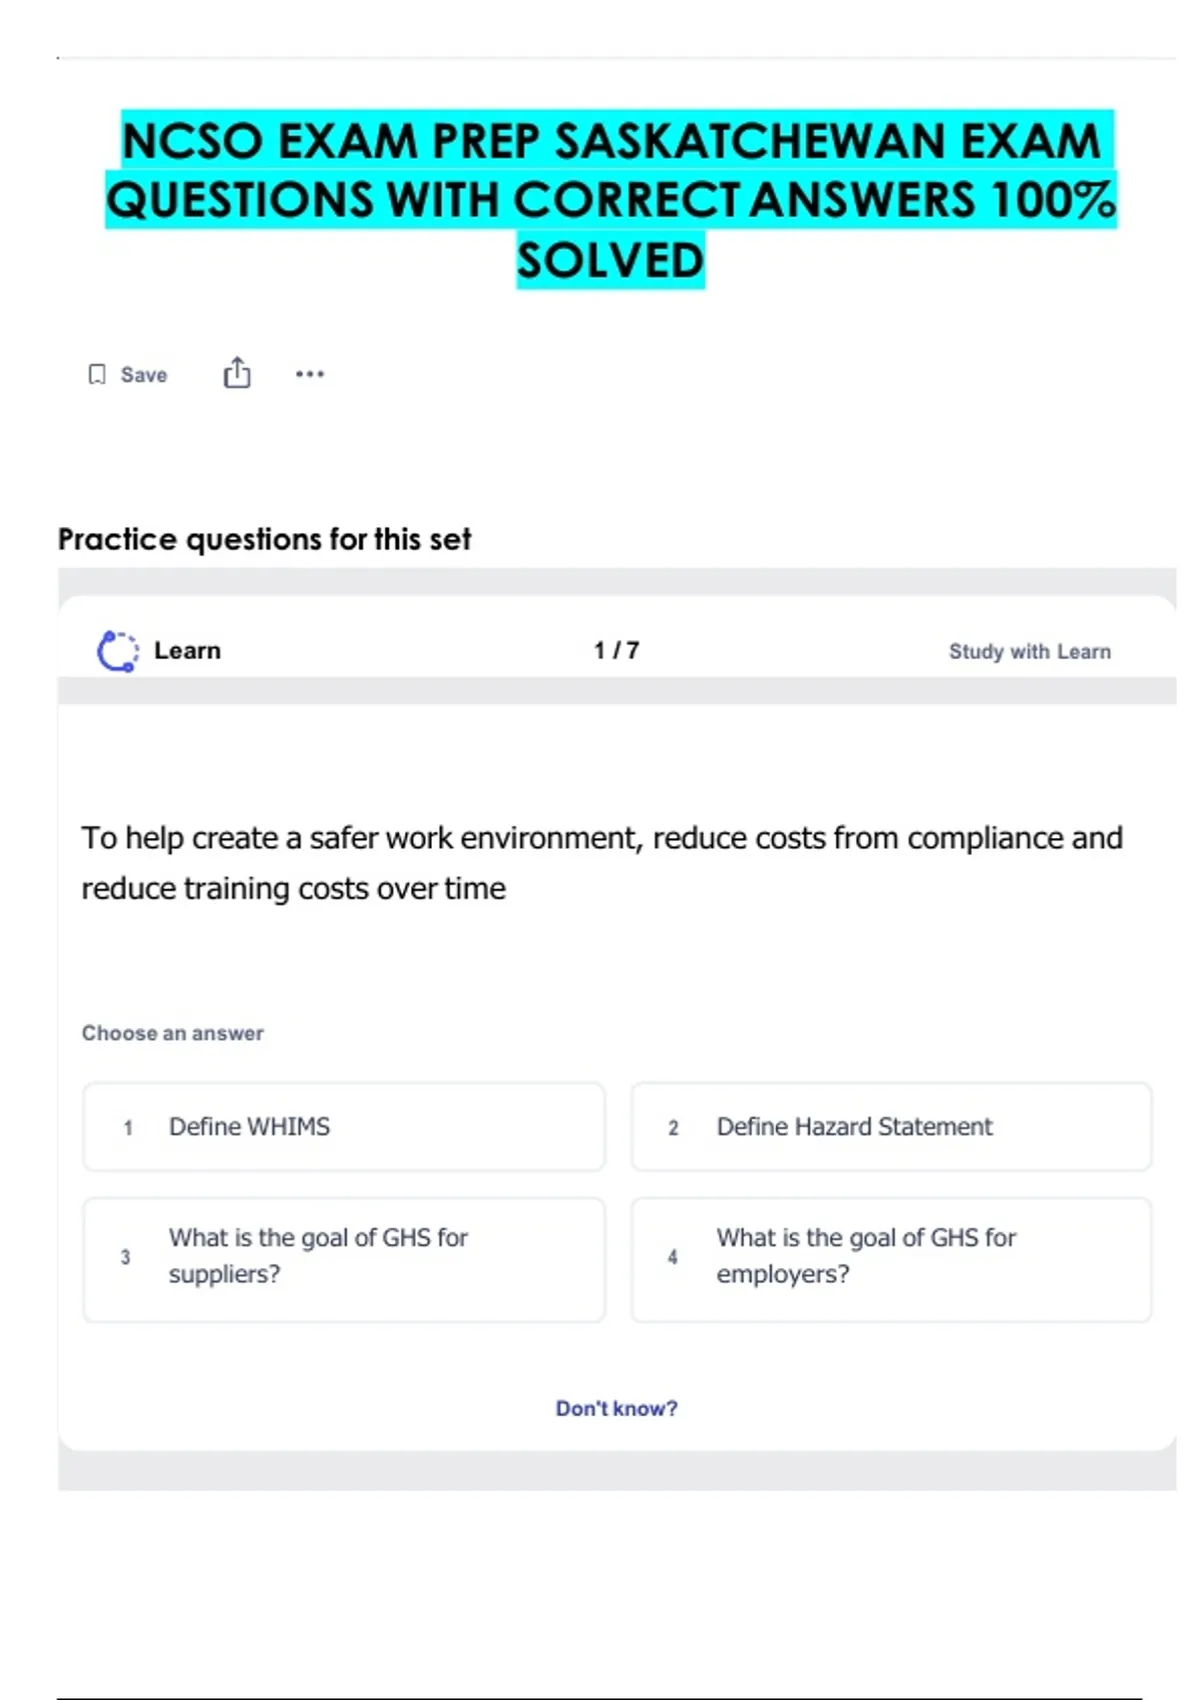Click the number 2 badge beside Hazard Statement
The width and height of the screenshot is (1200, 1700).
click(x=673, y=1128)
